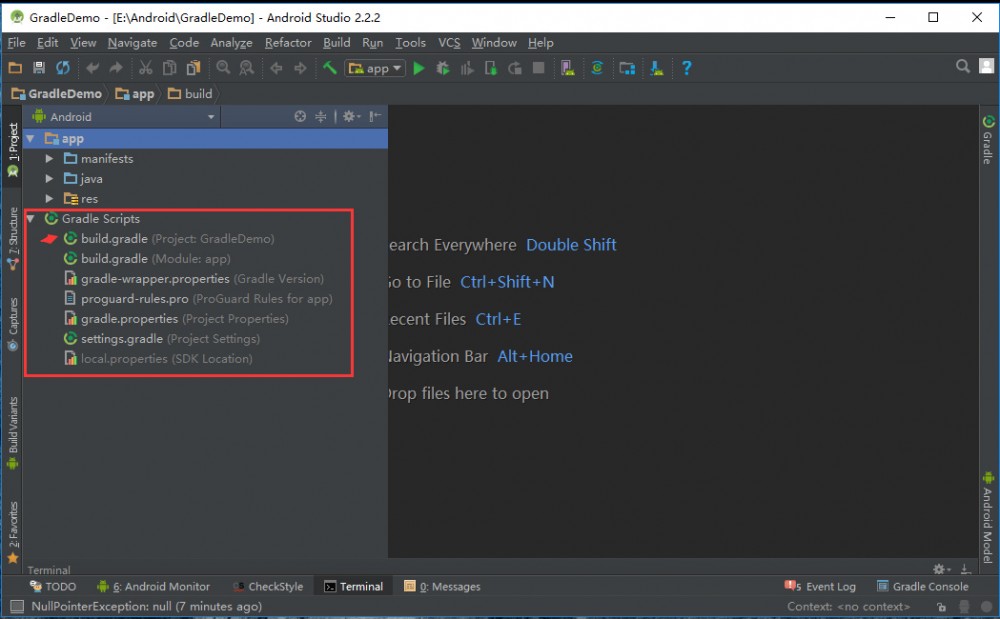Expand the res folder
Viewport: 1000px width, 619px height.
[x=49, y=199]
